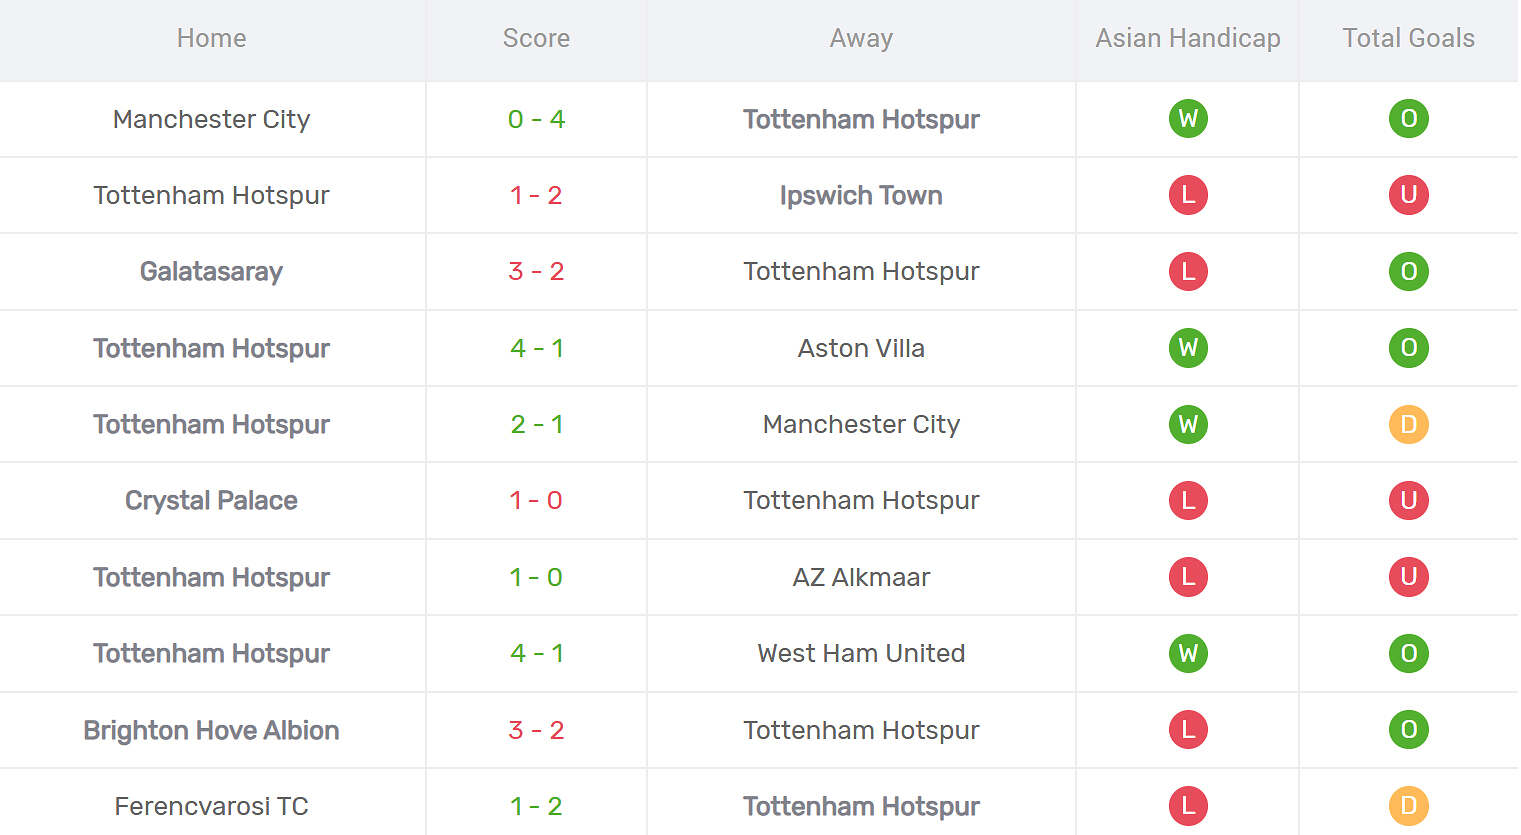The width and height of the screenshot is (1521, 835).
Task: Toggle the W result for West Ham United match
Action: [1188, 653]
